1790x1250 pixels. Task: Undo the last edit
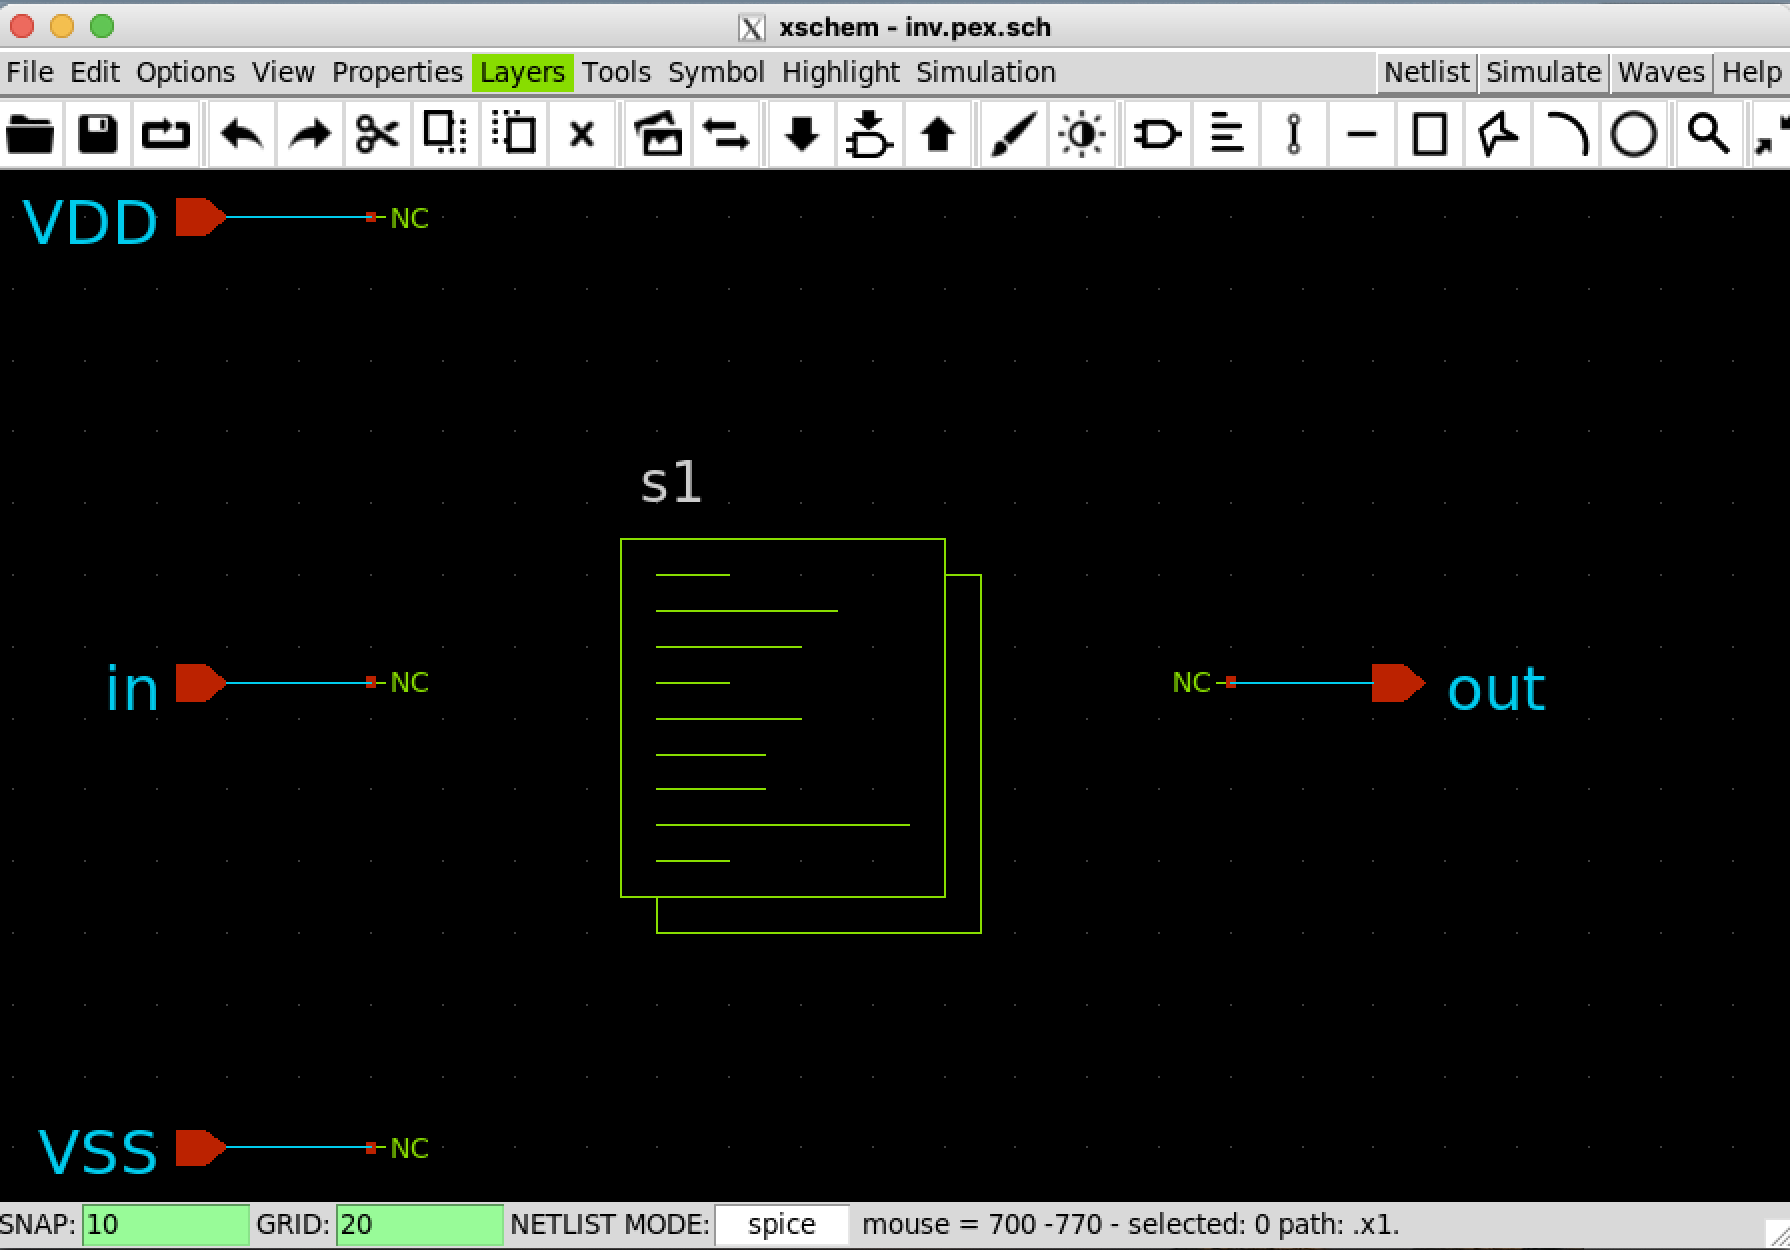coord(240,133)
